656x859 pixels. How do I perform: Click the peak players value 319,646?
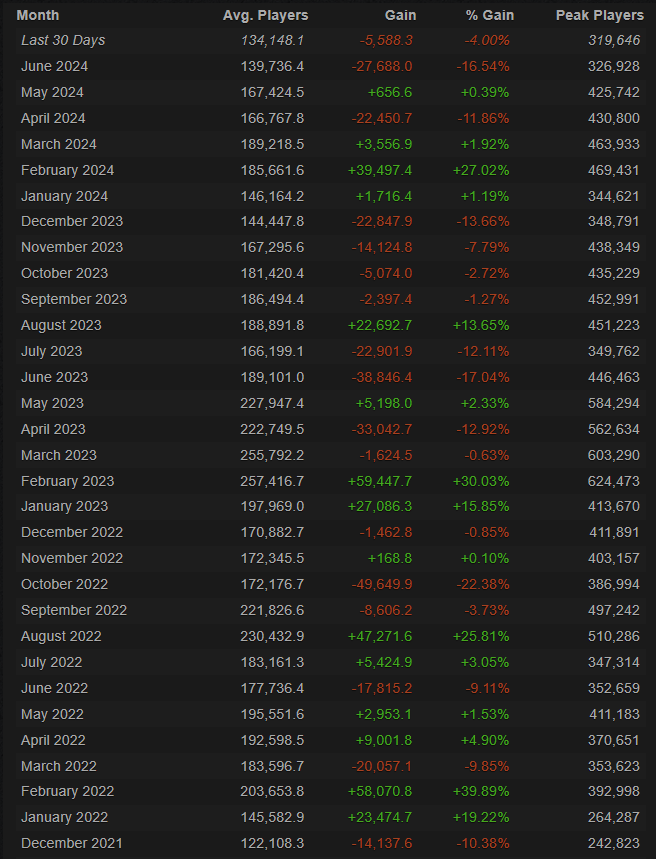[614, 41]
